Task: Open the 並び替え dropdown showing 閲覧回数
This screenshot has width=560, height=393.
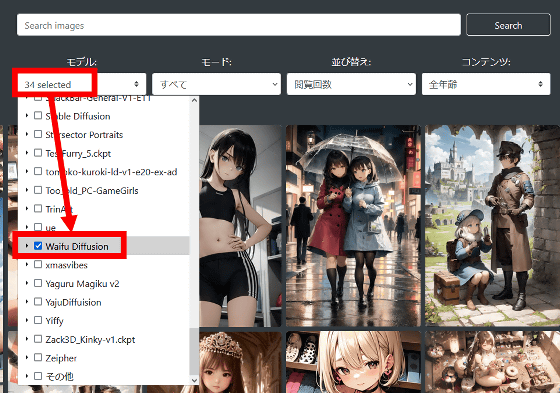Action: [x=351, y=84]
